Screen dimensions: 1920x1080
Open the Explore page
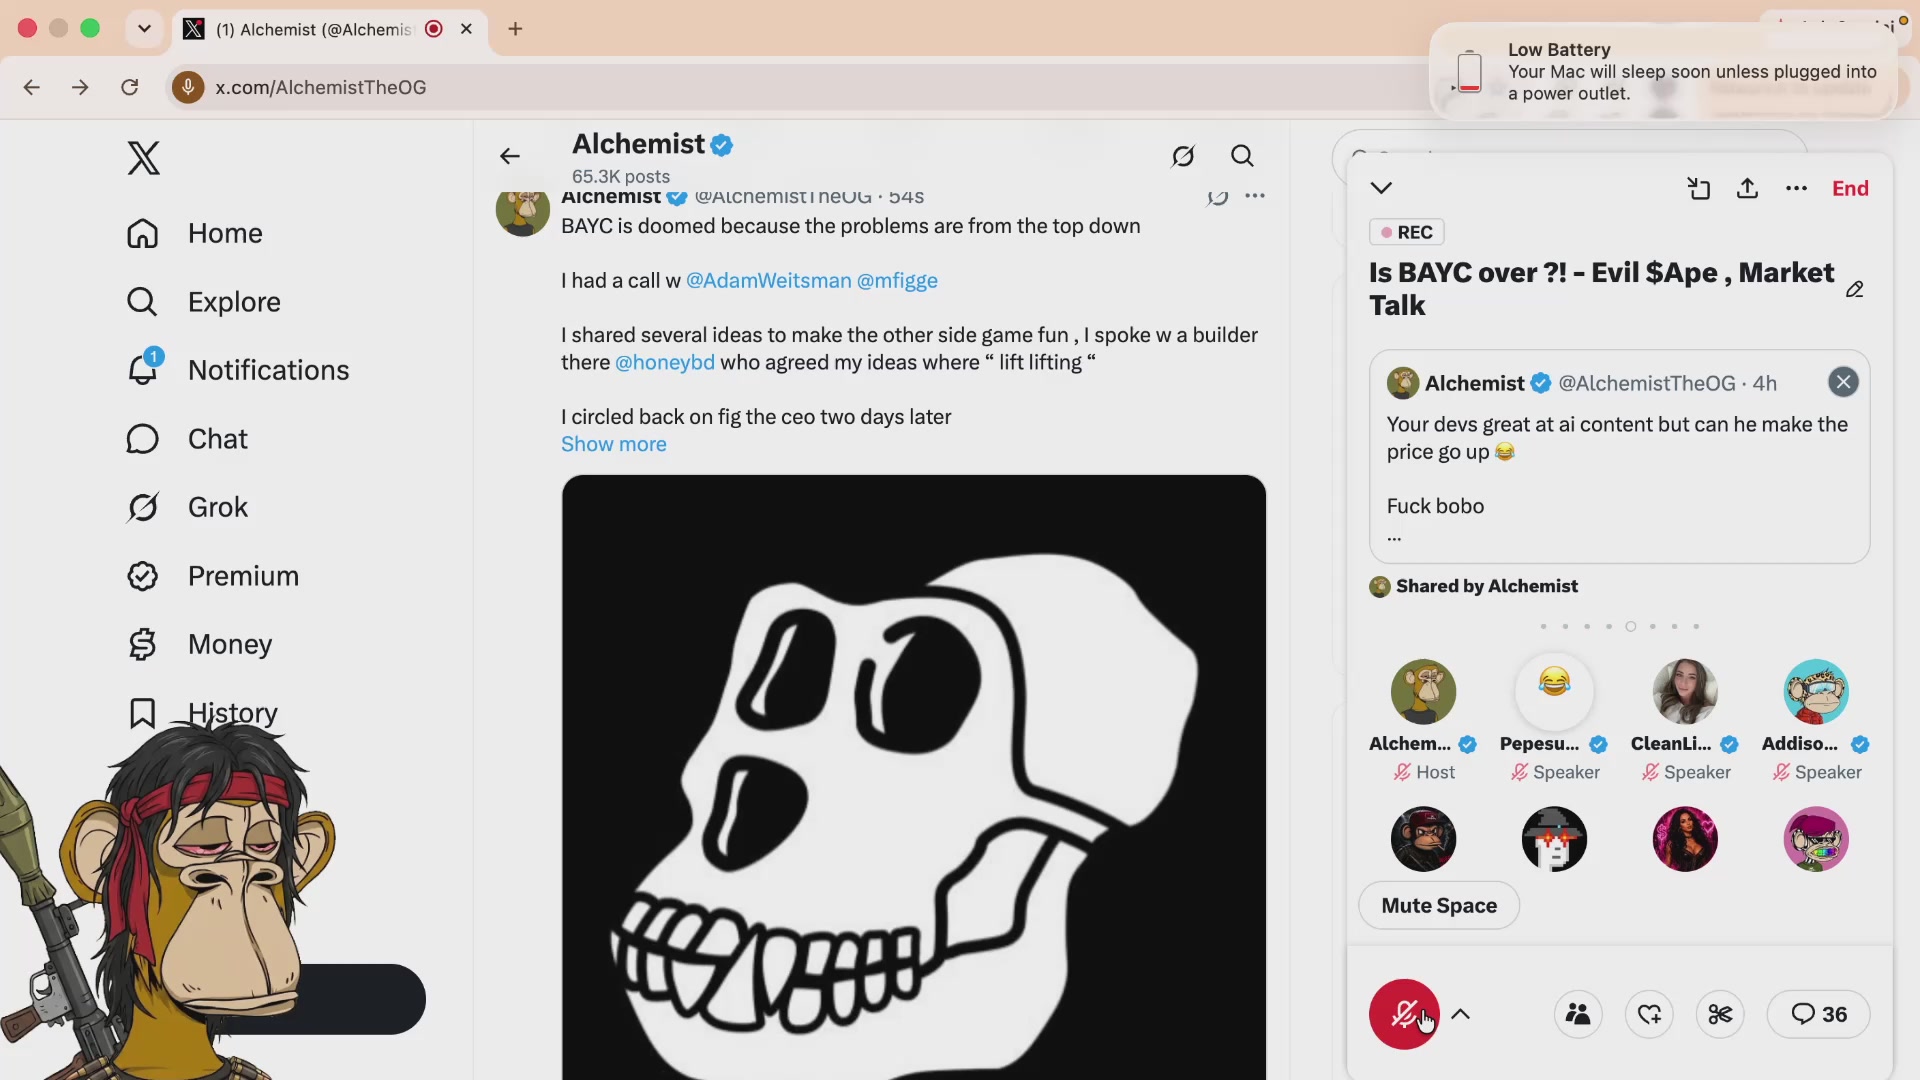(x=203, y=302)
